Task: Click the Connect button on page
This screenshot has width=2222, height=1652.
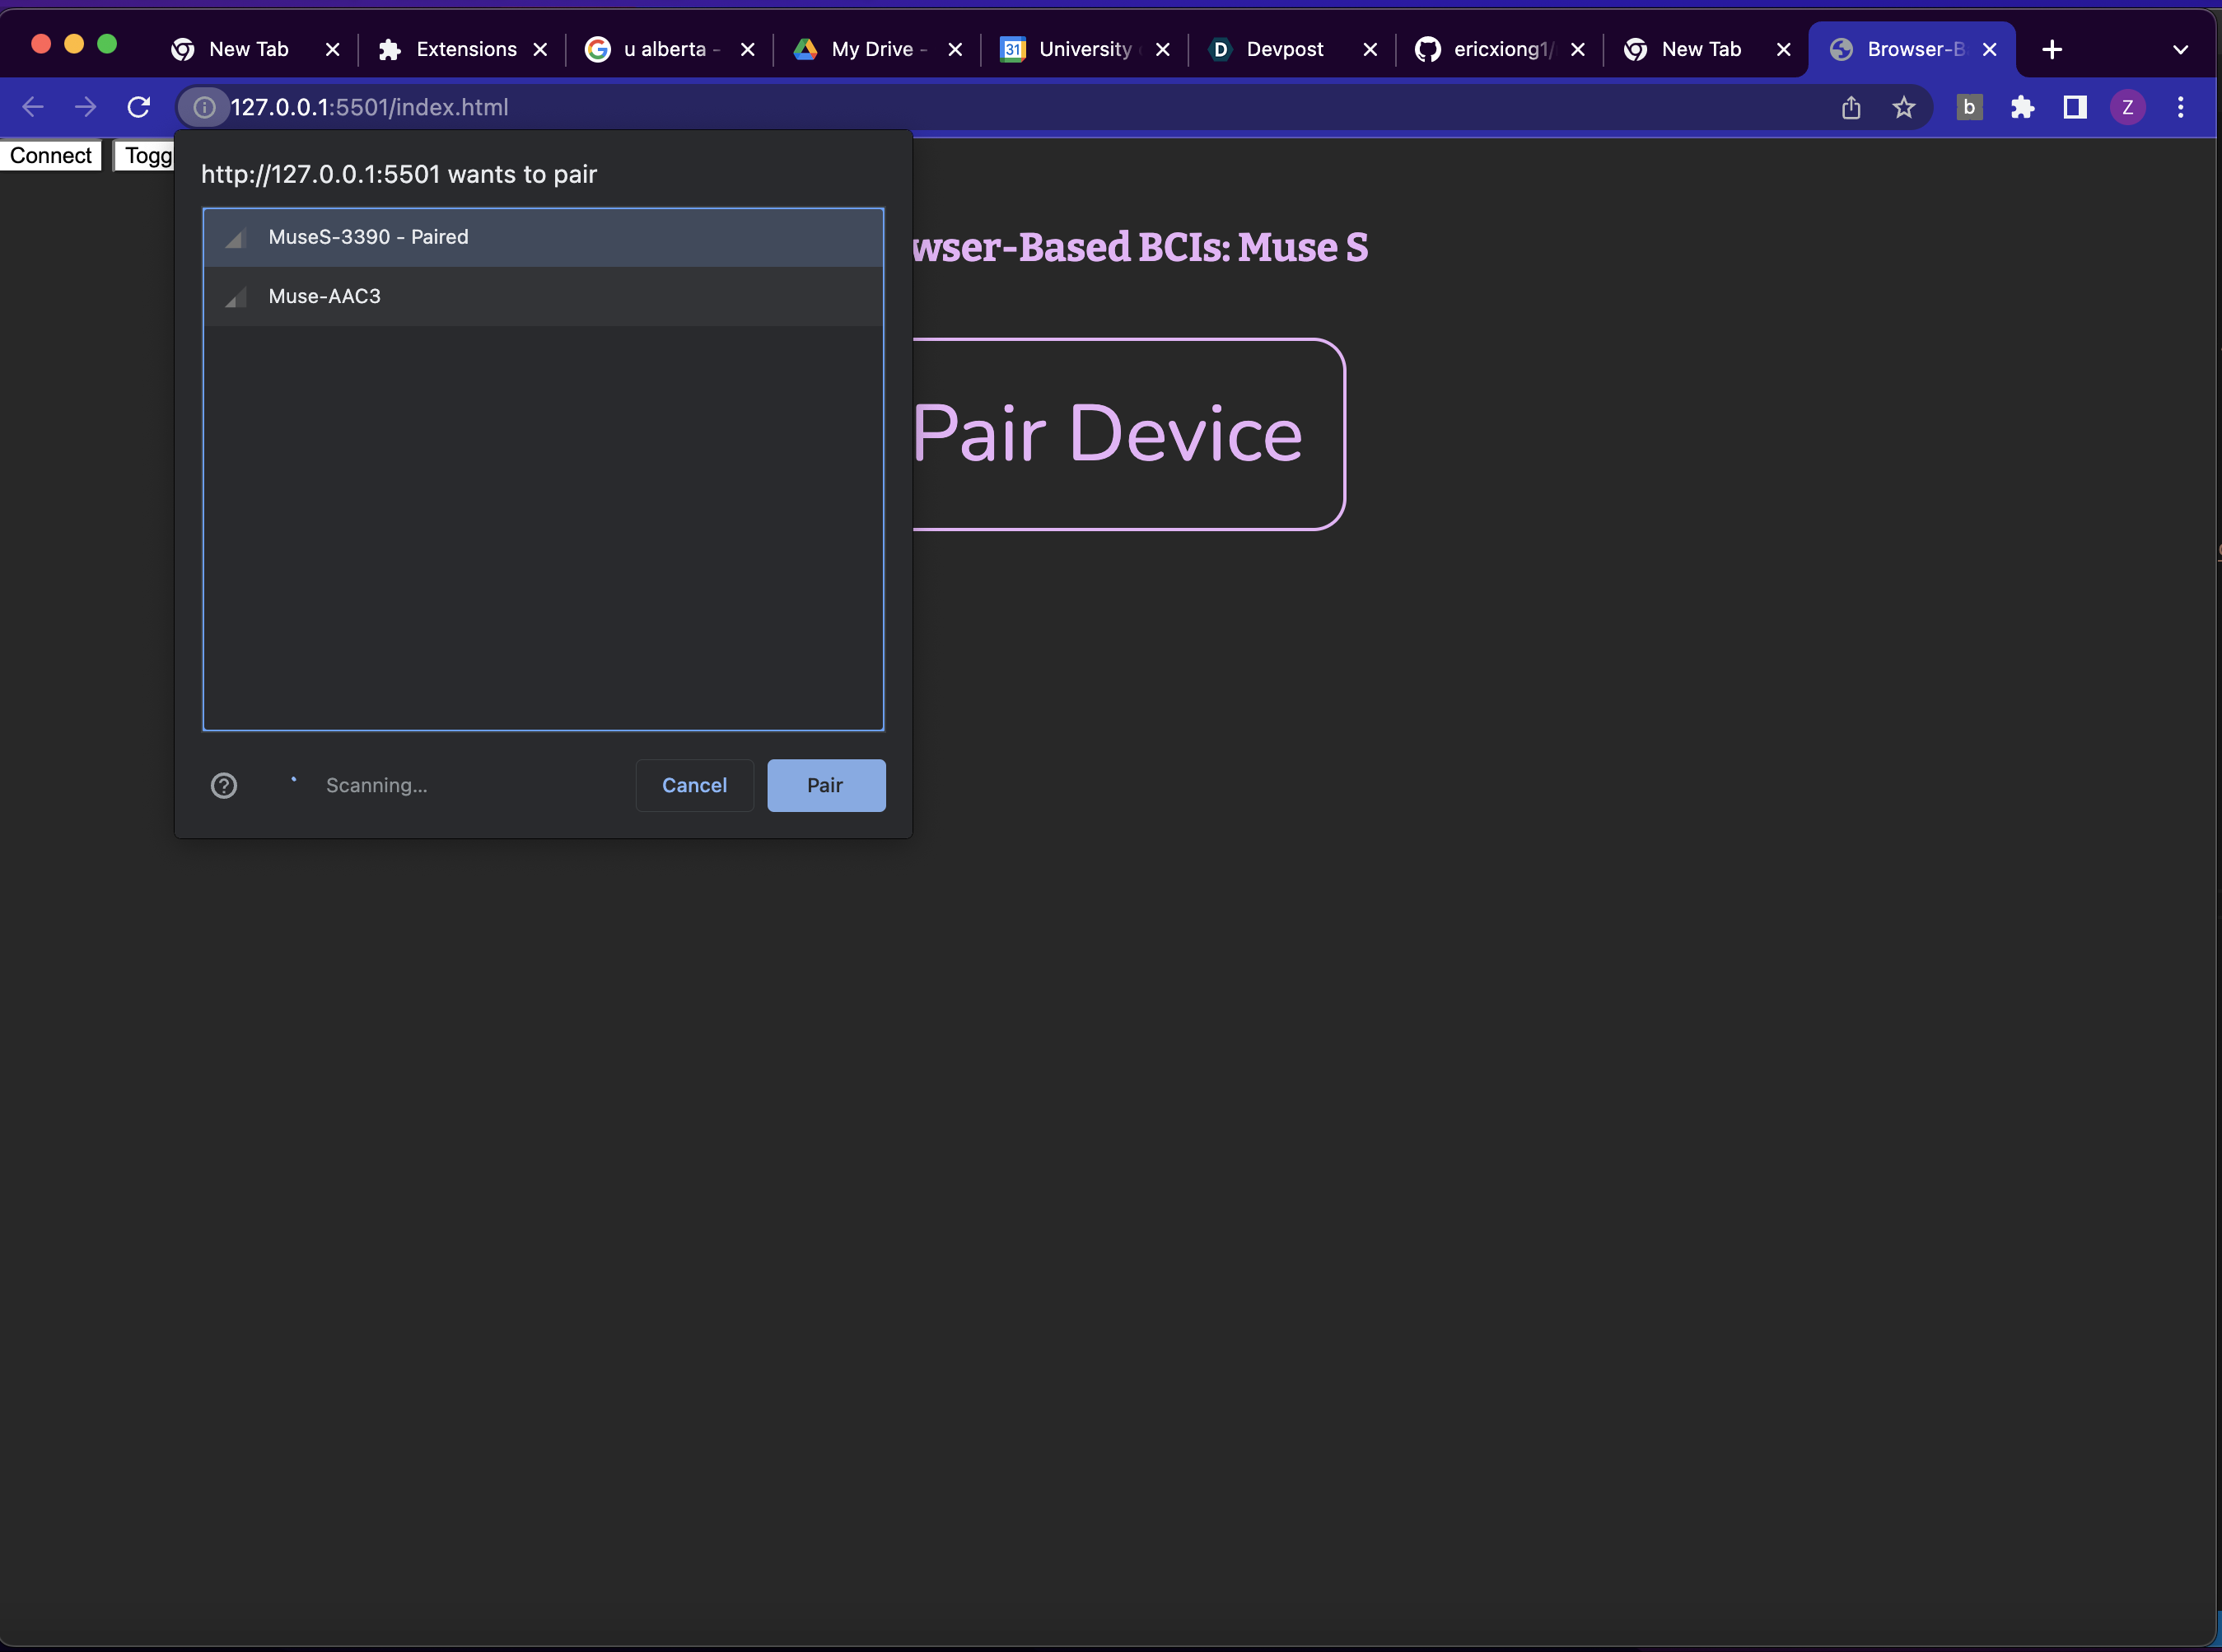Action: point(51,156)
